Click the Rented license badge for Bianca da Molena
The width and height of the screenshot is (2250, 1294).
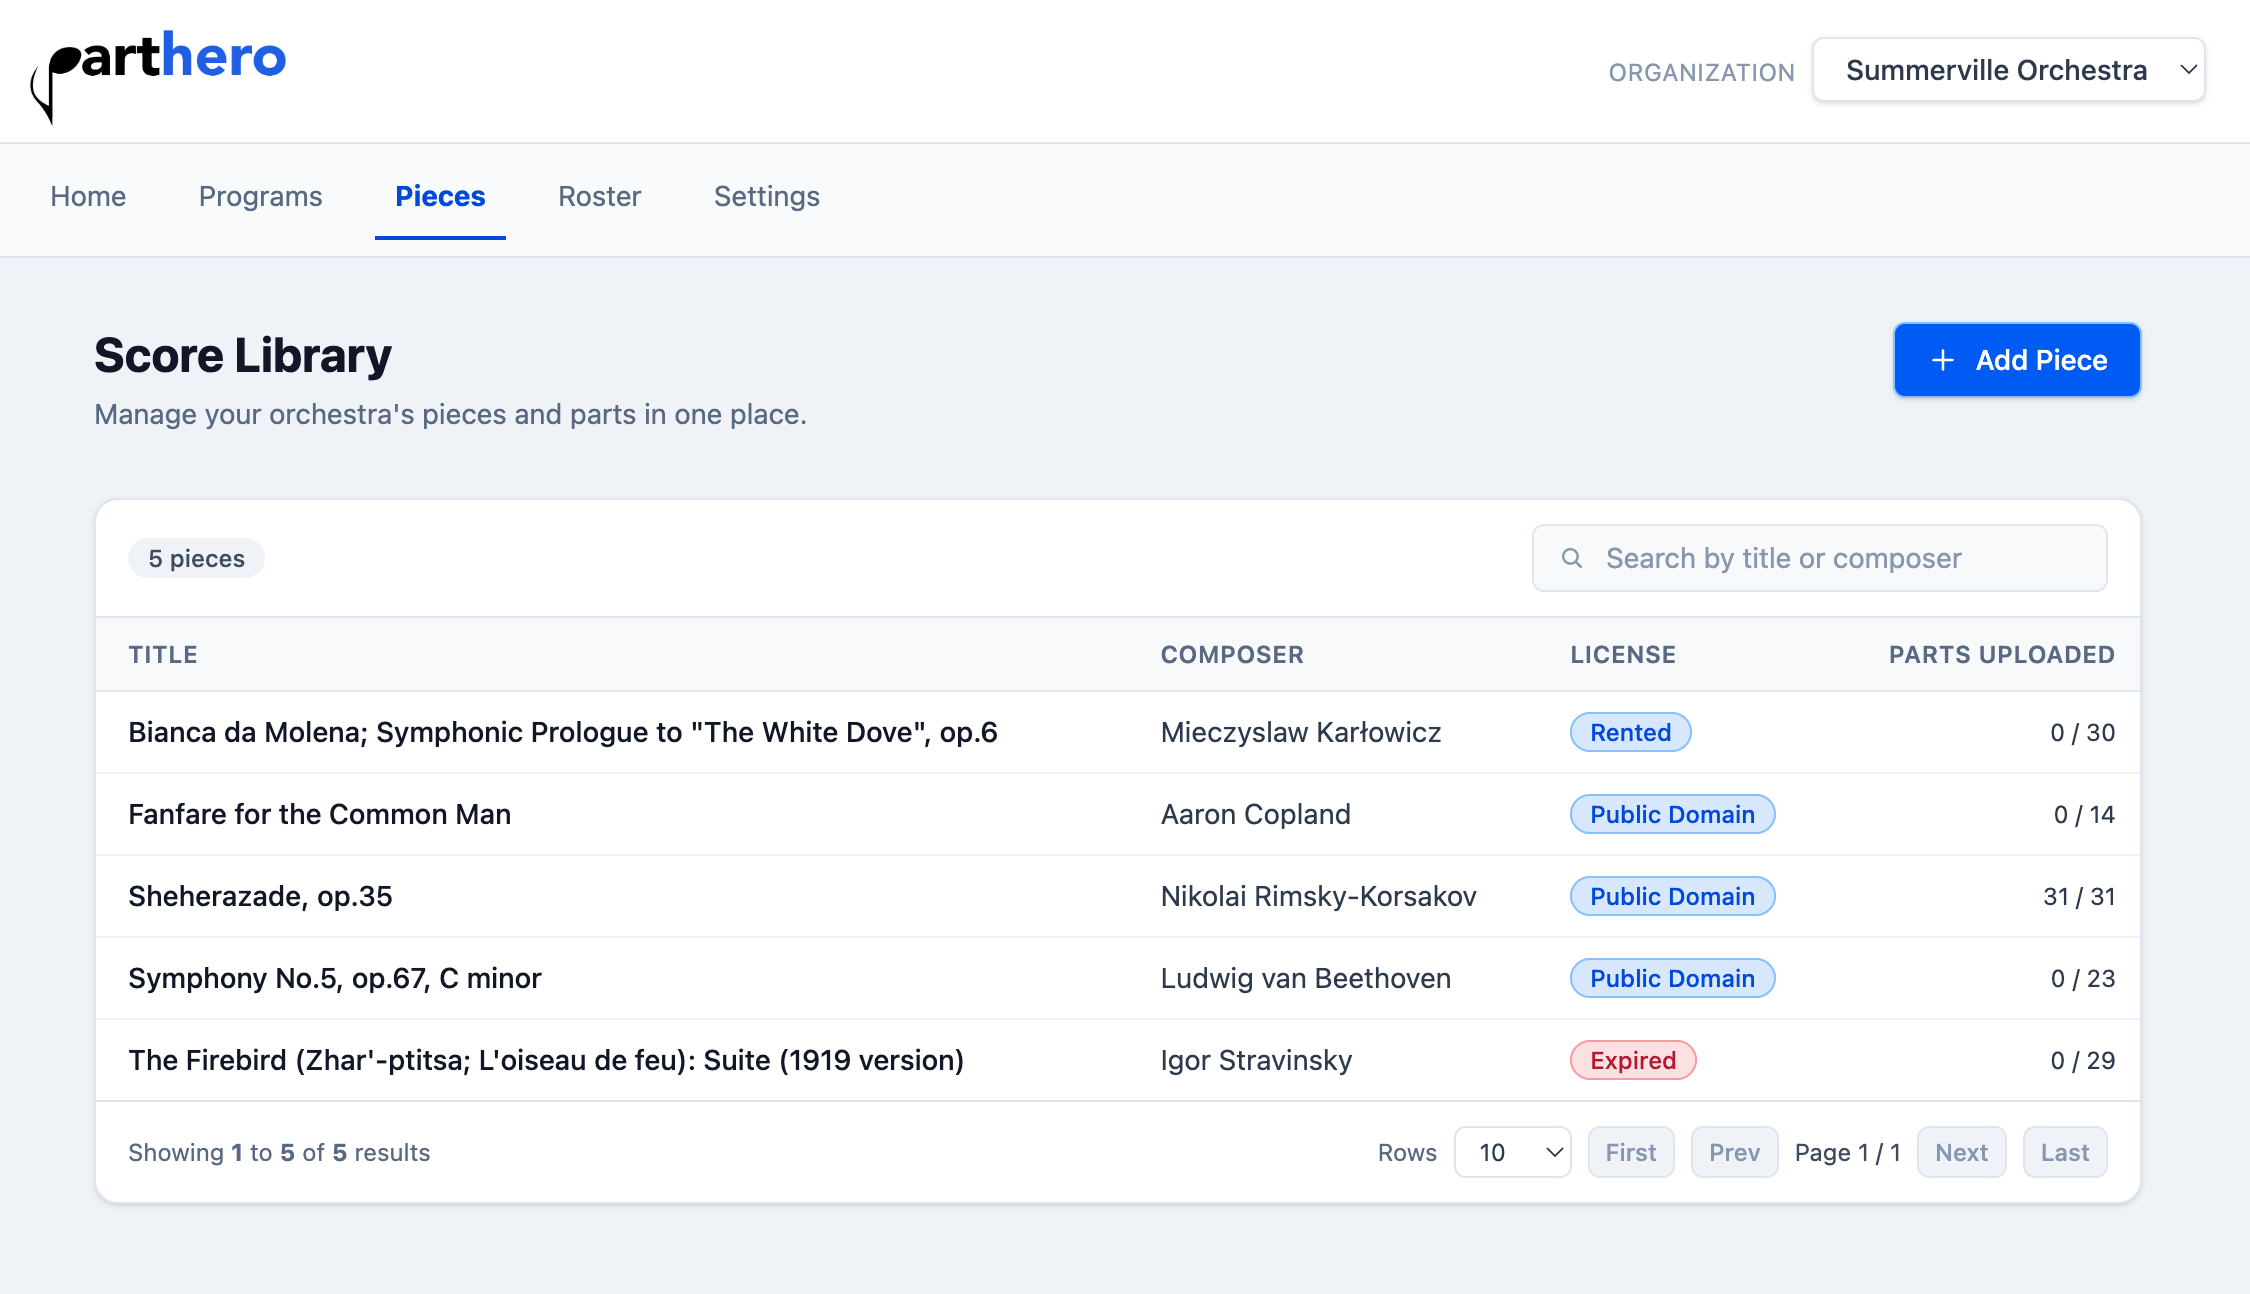click(1630, 732)
